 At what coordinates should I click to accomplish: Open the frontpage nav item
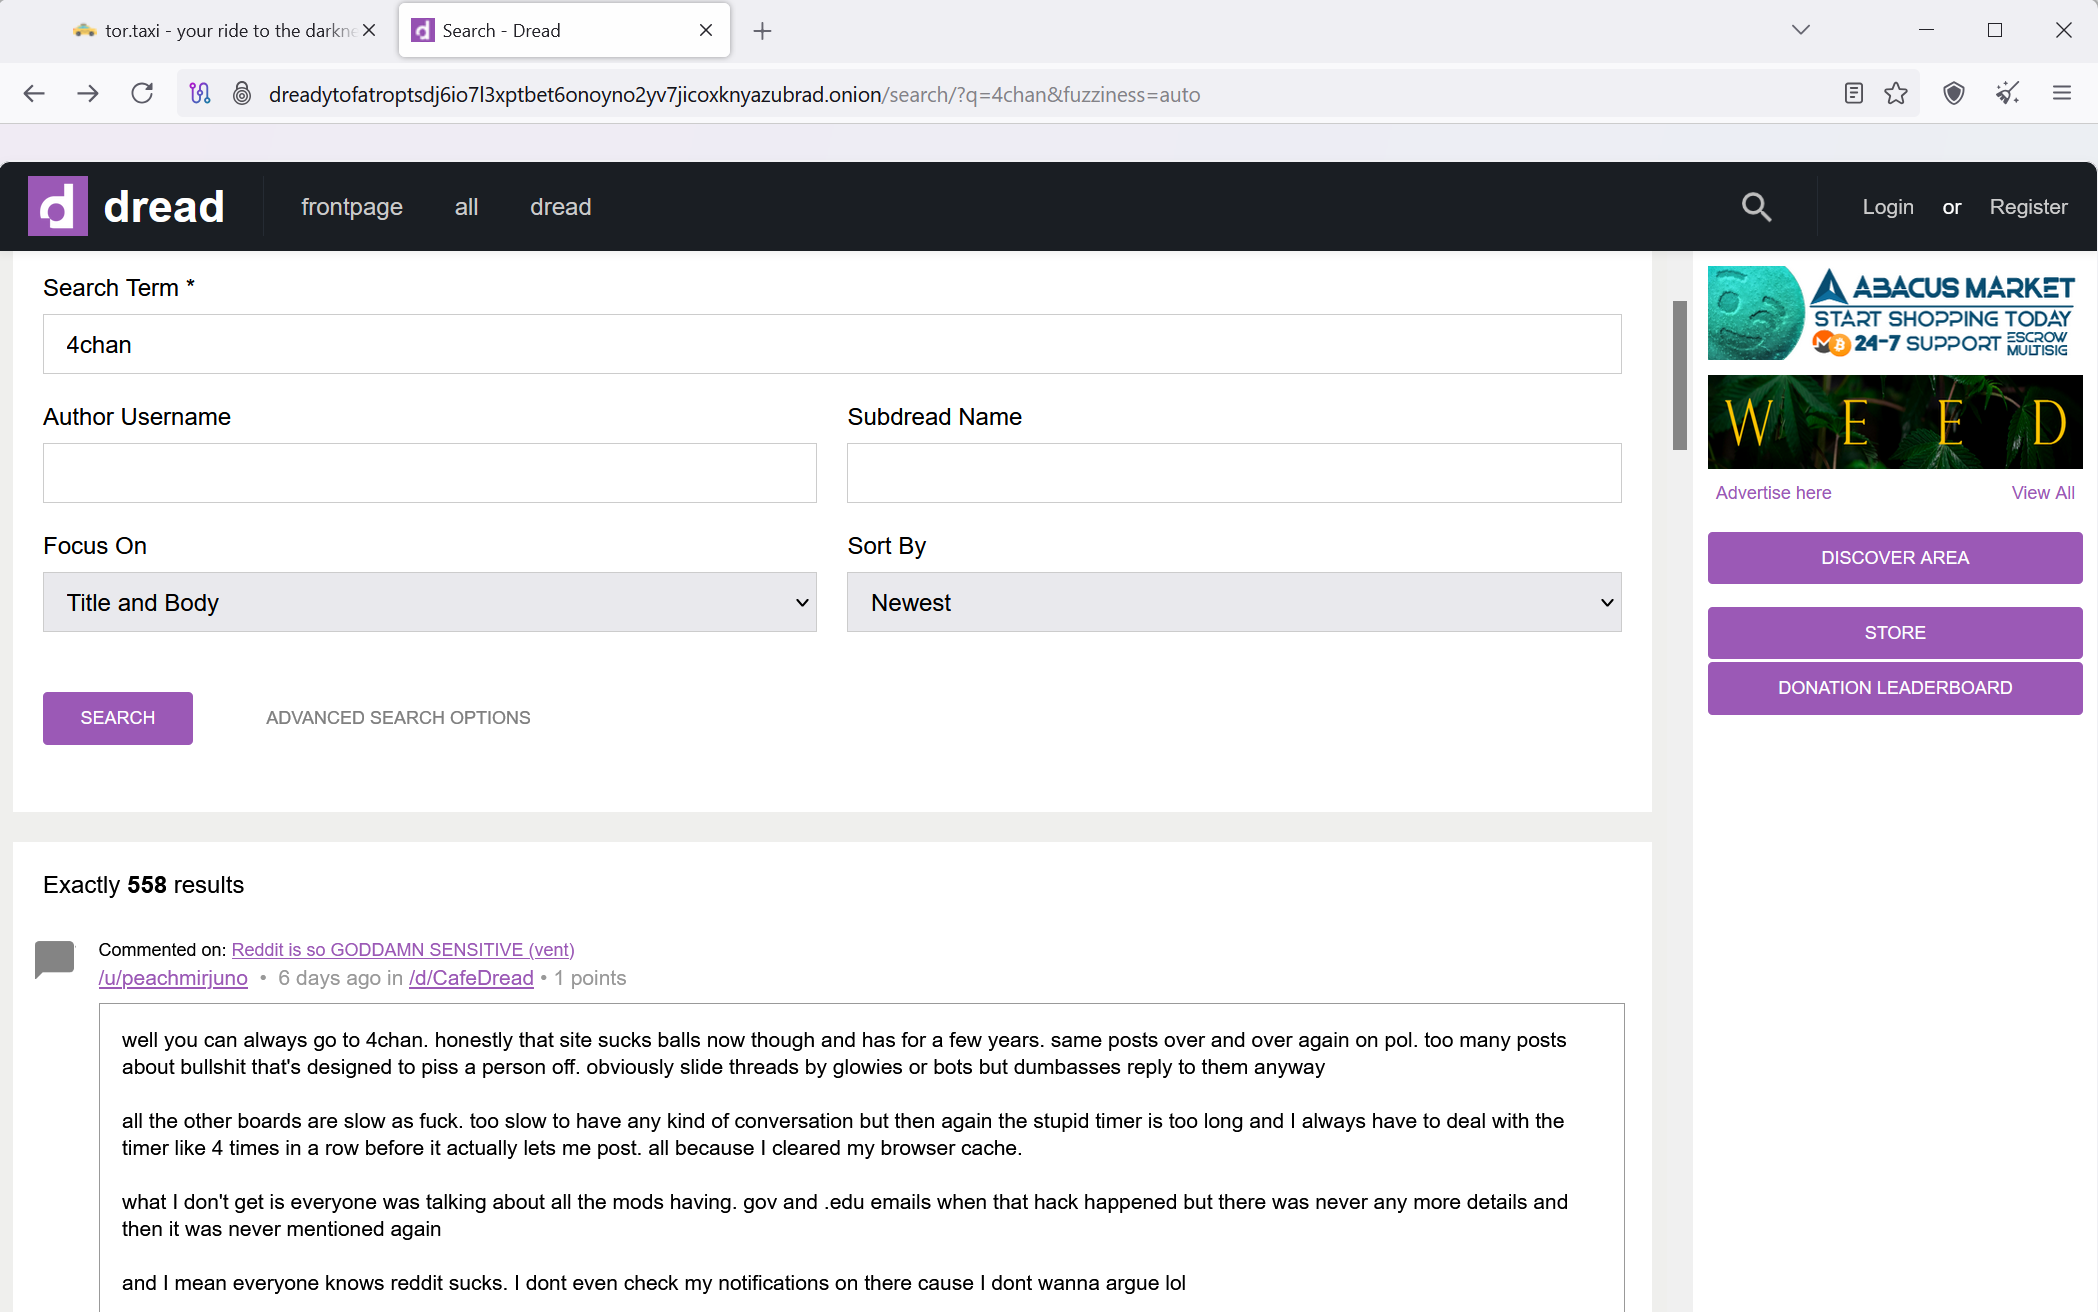[352, 207]
